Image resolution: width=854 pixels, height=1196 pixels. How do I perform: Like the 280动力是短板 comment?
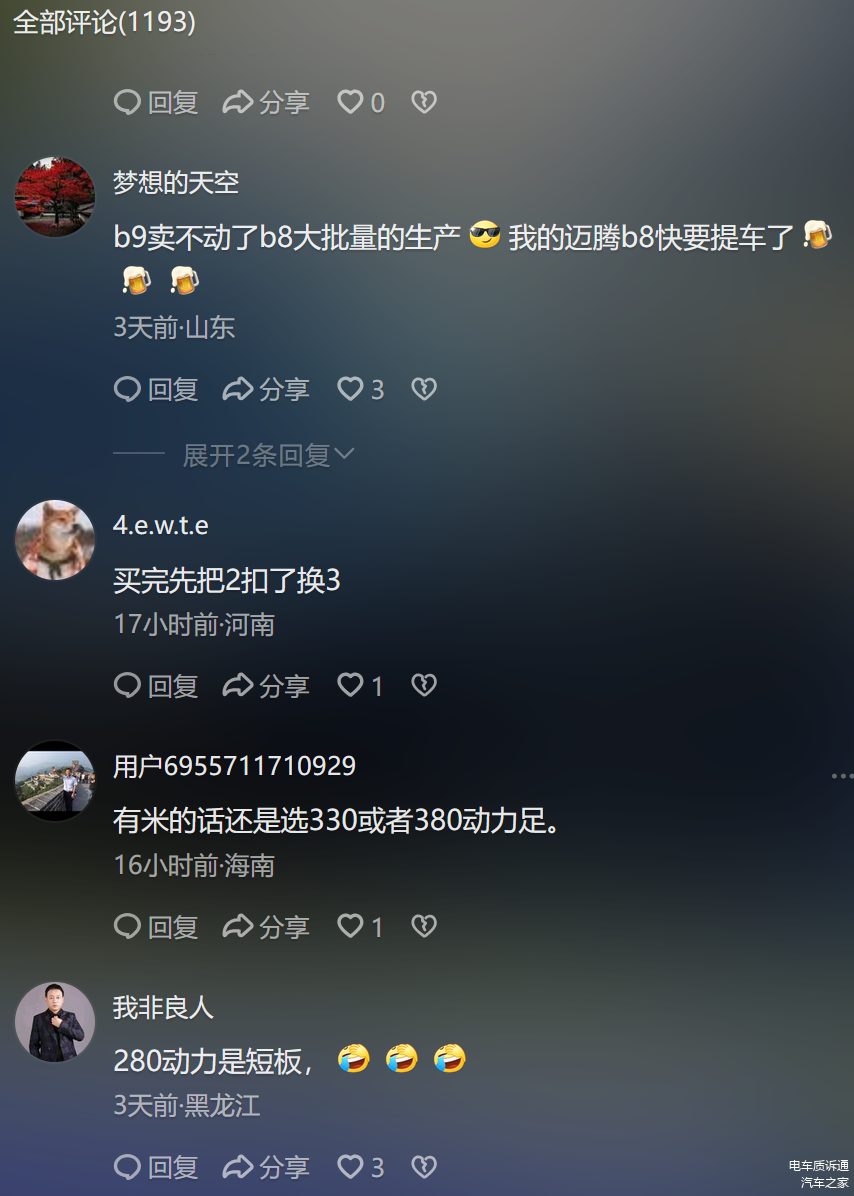click(x=361, y=1166)
